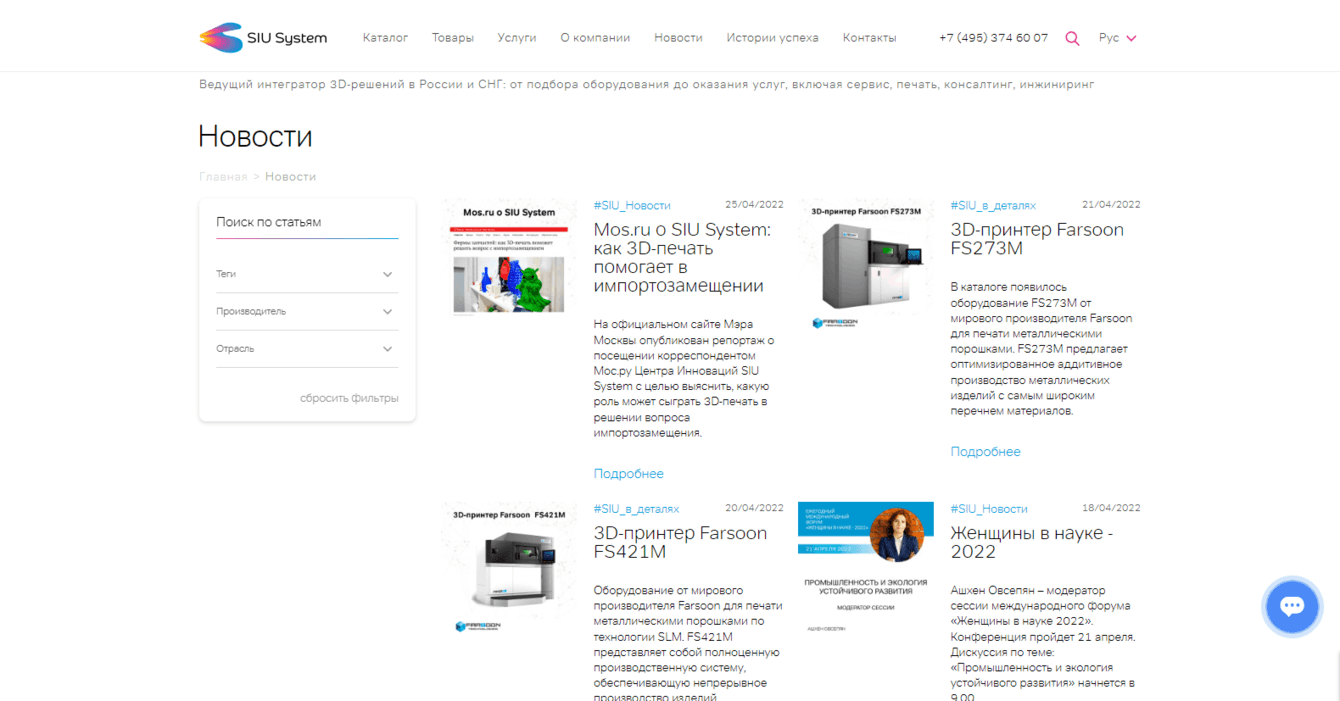This screenshot has height=701, width=1340.
Task: Reset filters via сбросить фильтры
Action: [349, 398]
